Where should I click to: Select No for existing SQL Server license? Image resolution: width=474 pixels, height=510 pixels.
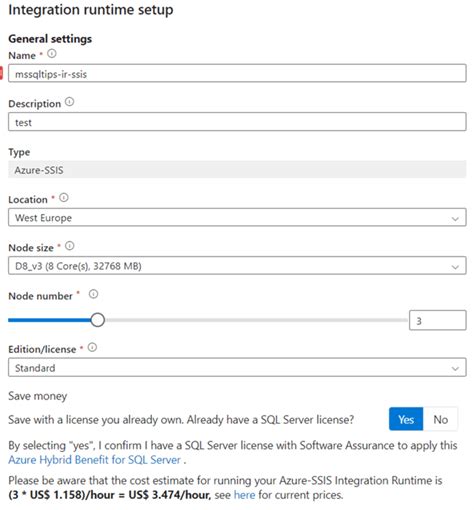pos(440,419)
